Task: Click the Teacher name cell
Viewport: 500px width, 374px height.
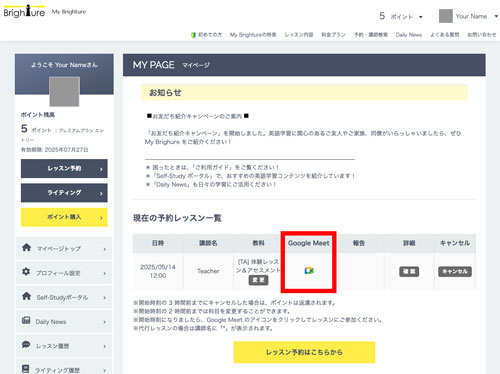Action: (x=208, y=271)
